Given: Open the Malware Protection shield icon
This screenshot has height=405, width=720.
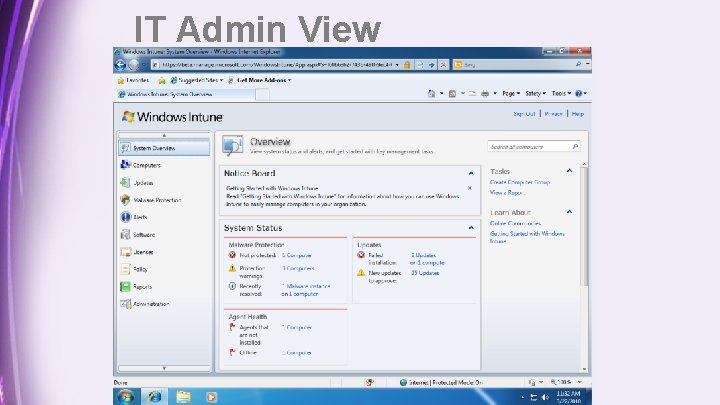Looking at the screenshot, I should click(125, 200).
